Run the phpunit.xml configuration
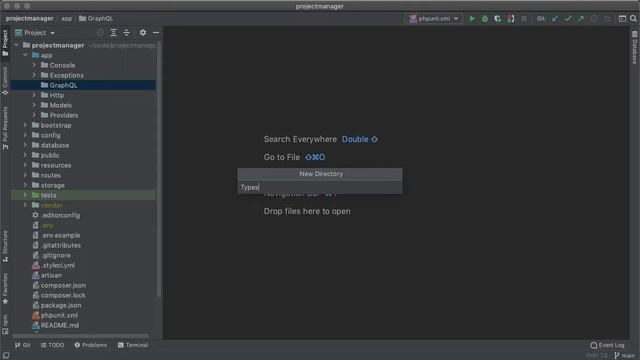Image resolution: width=640 pixels, height=360 pixels. [x=472, y=19]
